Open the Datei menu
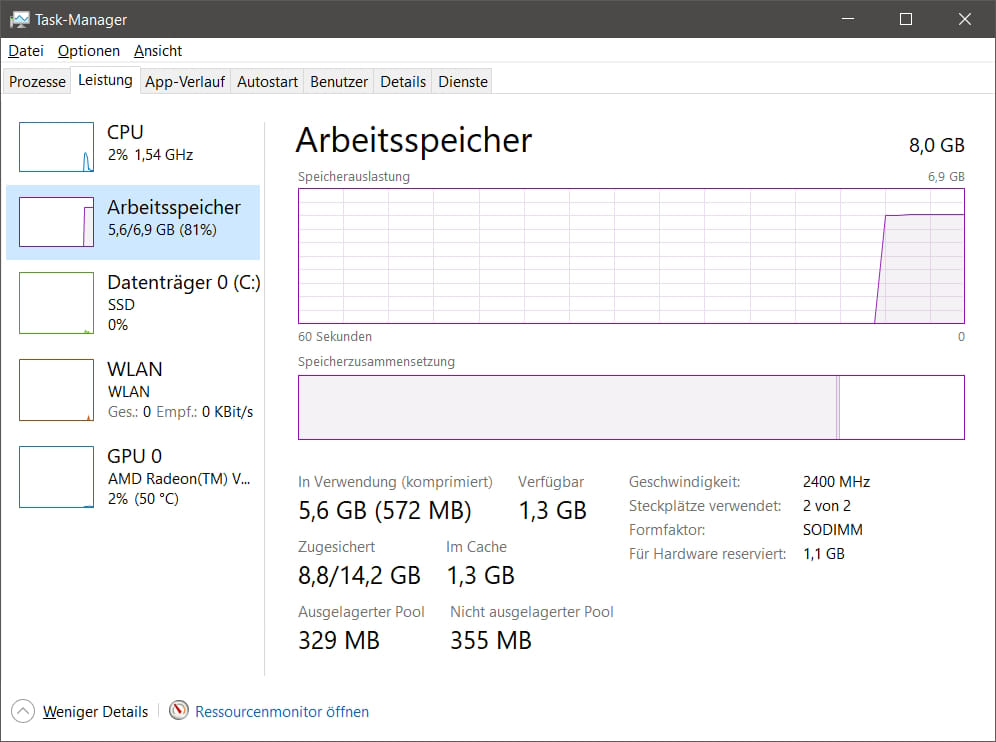996x742 pixels. point(25,51)
